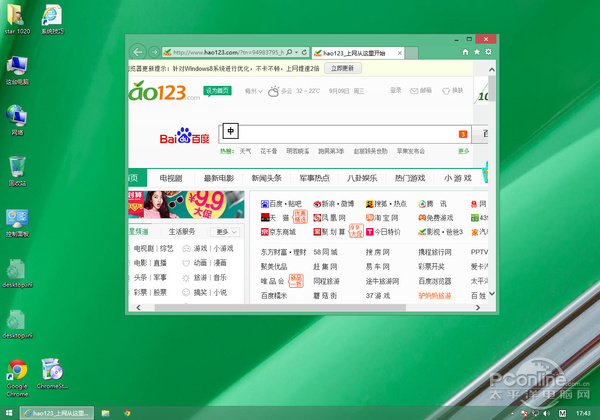Open the 回收站 recycle bin icon
600x420 pixels.
17,171
